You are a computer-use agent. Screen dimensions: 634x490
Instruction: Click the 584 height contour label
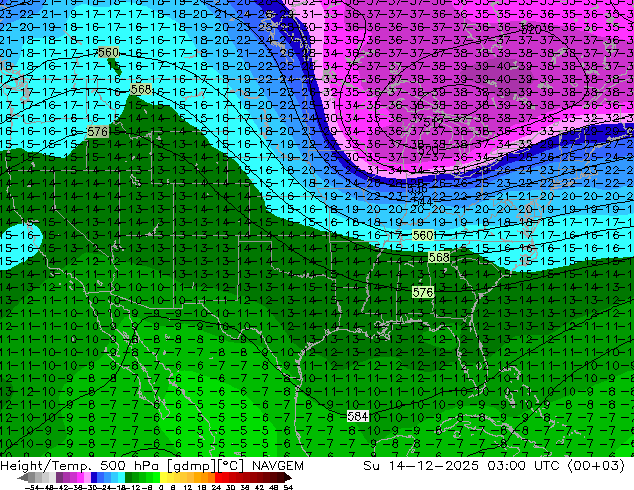(358, 416)
